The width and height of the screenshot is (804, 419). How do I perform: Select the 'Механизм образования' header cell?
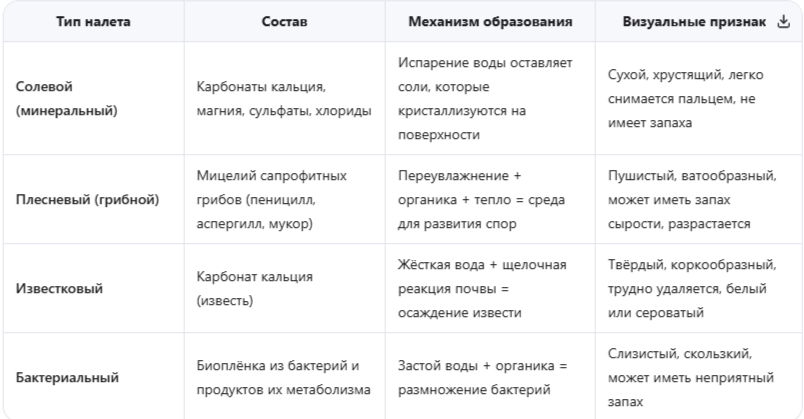point(490,22)
